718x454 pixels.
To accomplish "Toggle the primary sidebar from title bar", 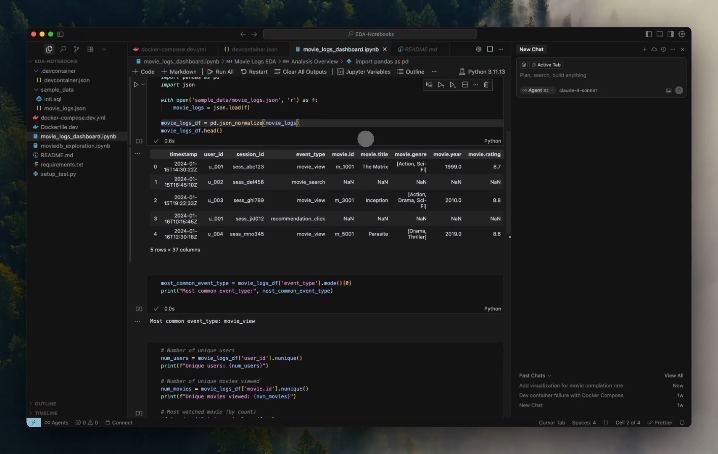I will click(x=60, y=34).
